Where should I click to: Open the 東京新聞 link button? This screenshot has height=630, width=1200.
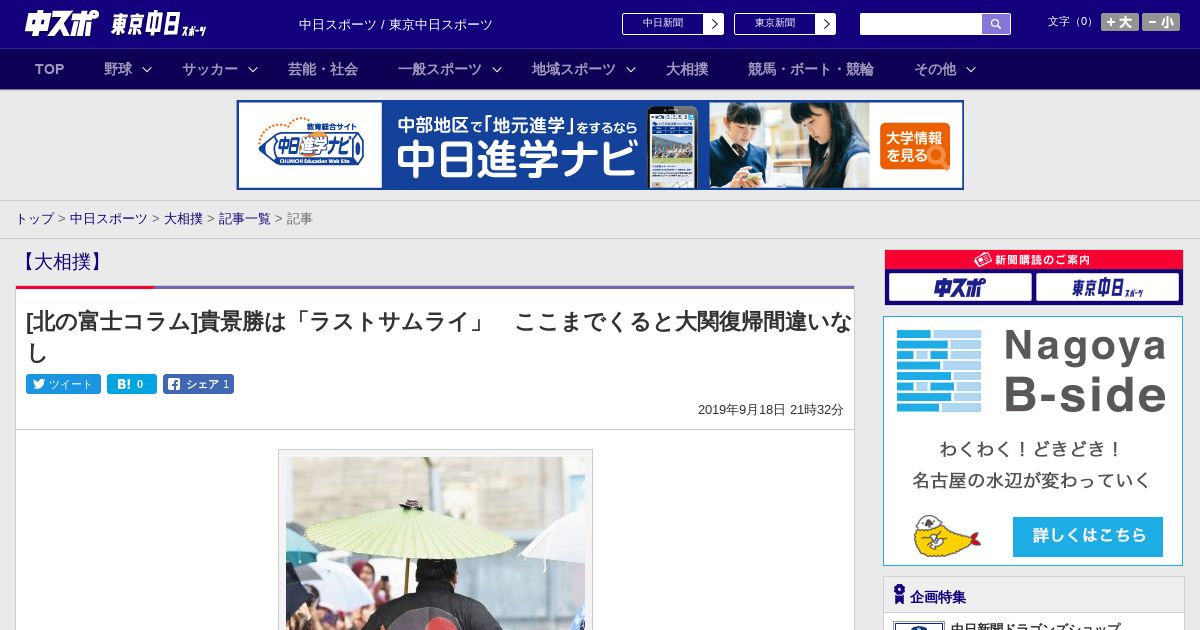784,24
